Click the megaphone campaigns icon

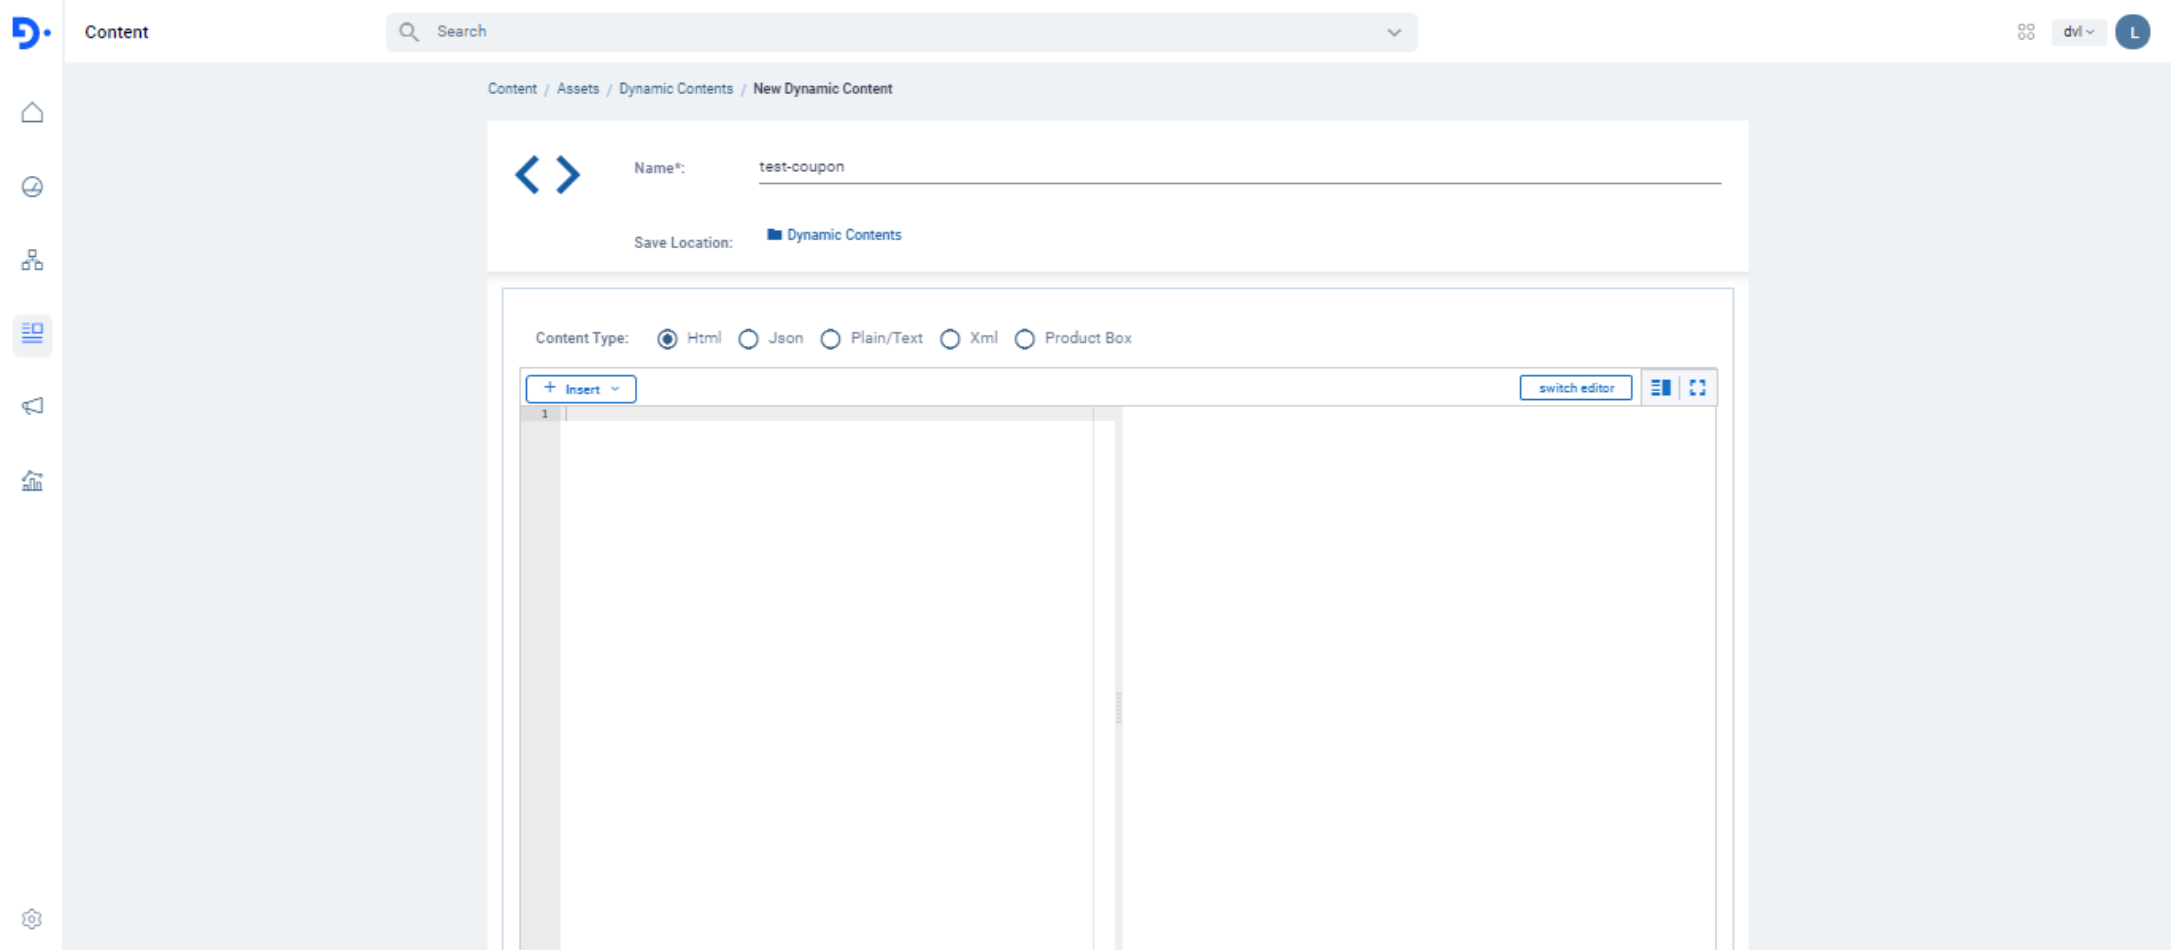coord(32,406)
